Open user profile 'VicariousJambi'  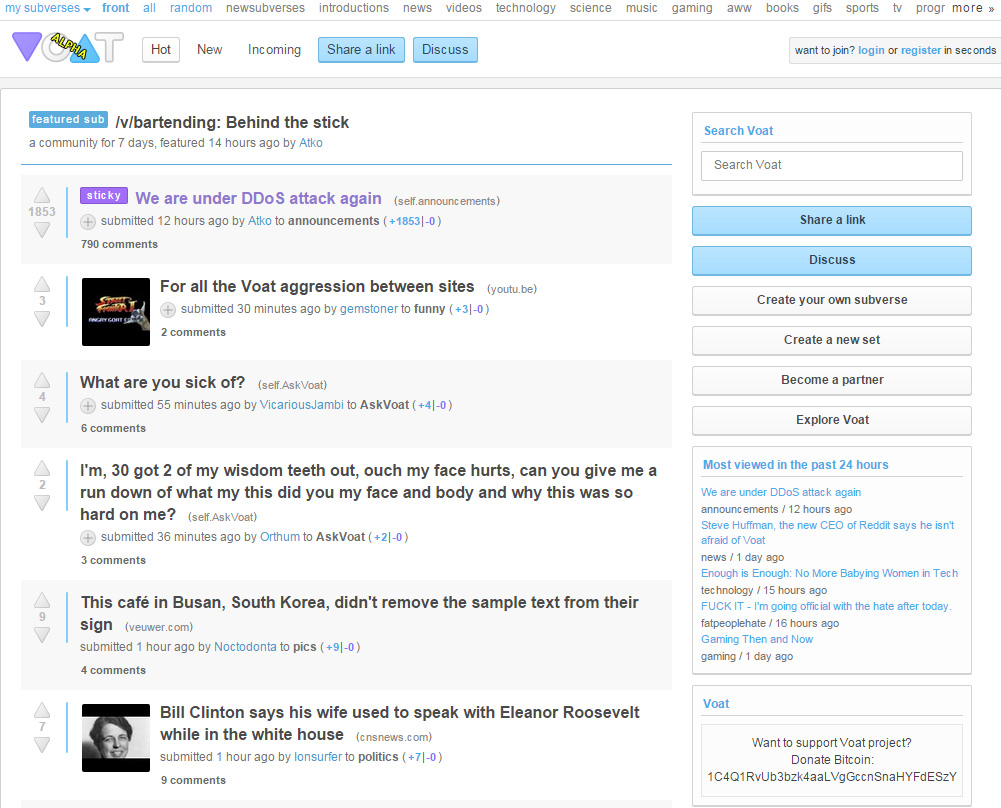click(302, 405)
